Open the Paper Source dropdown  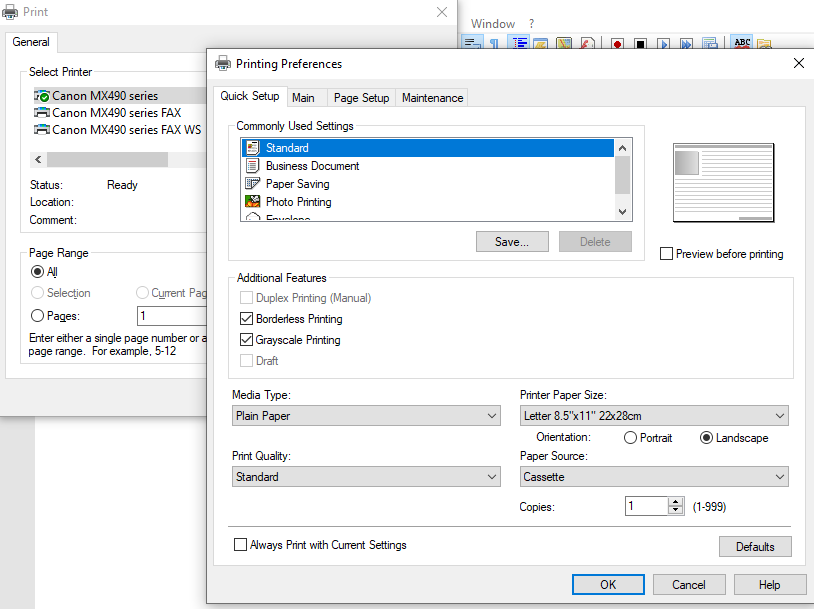tap(654, 477)
